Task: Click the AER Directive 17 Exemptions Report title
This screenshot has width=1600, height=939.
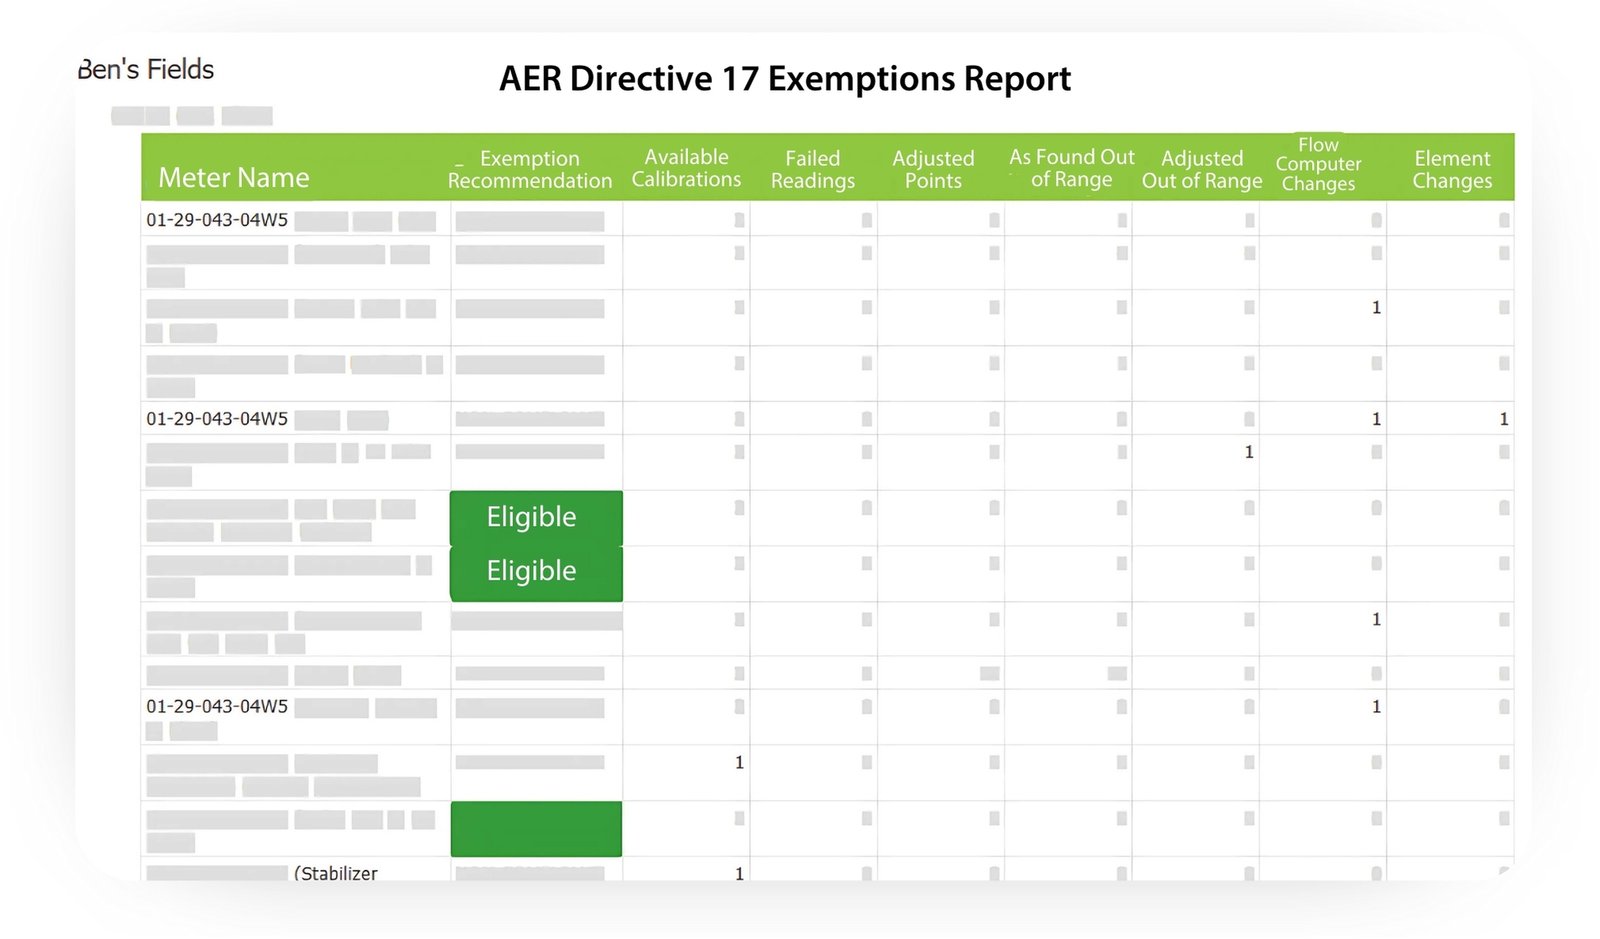Action: tap(786, 78)
